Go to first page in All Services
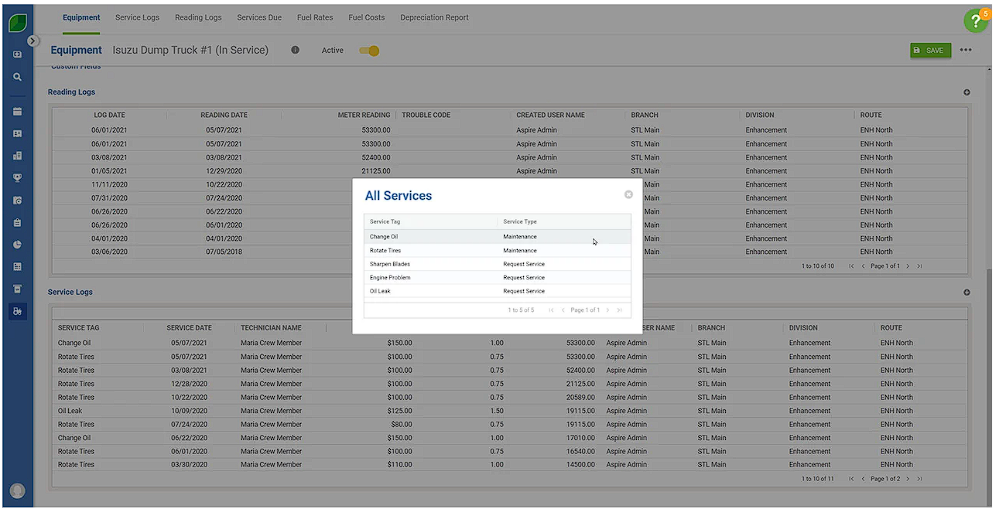This screenshot has height=509, width=998. (551, 310)
